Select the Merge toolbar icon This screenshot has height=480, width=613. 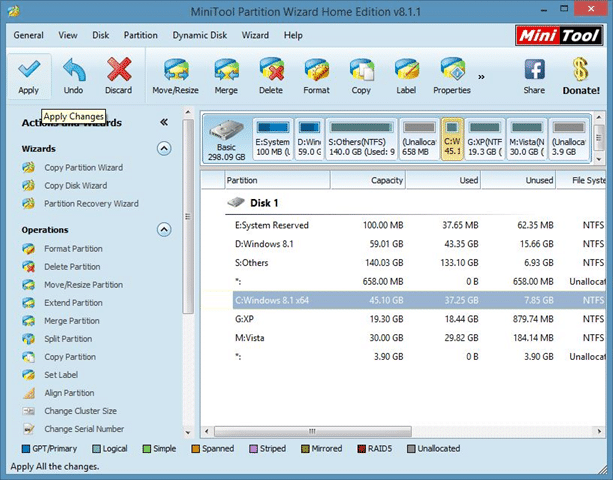point(226,70)
